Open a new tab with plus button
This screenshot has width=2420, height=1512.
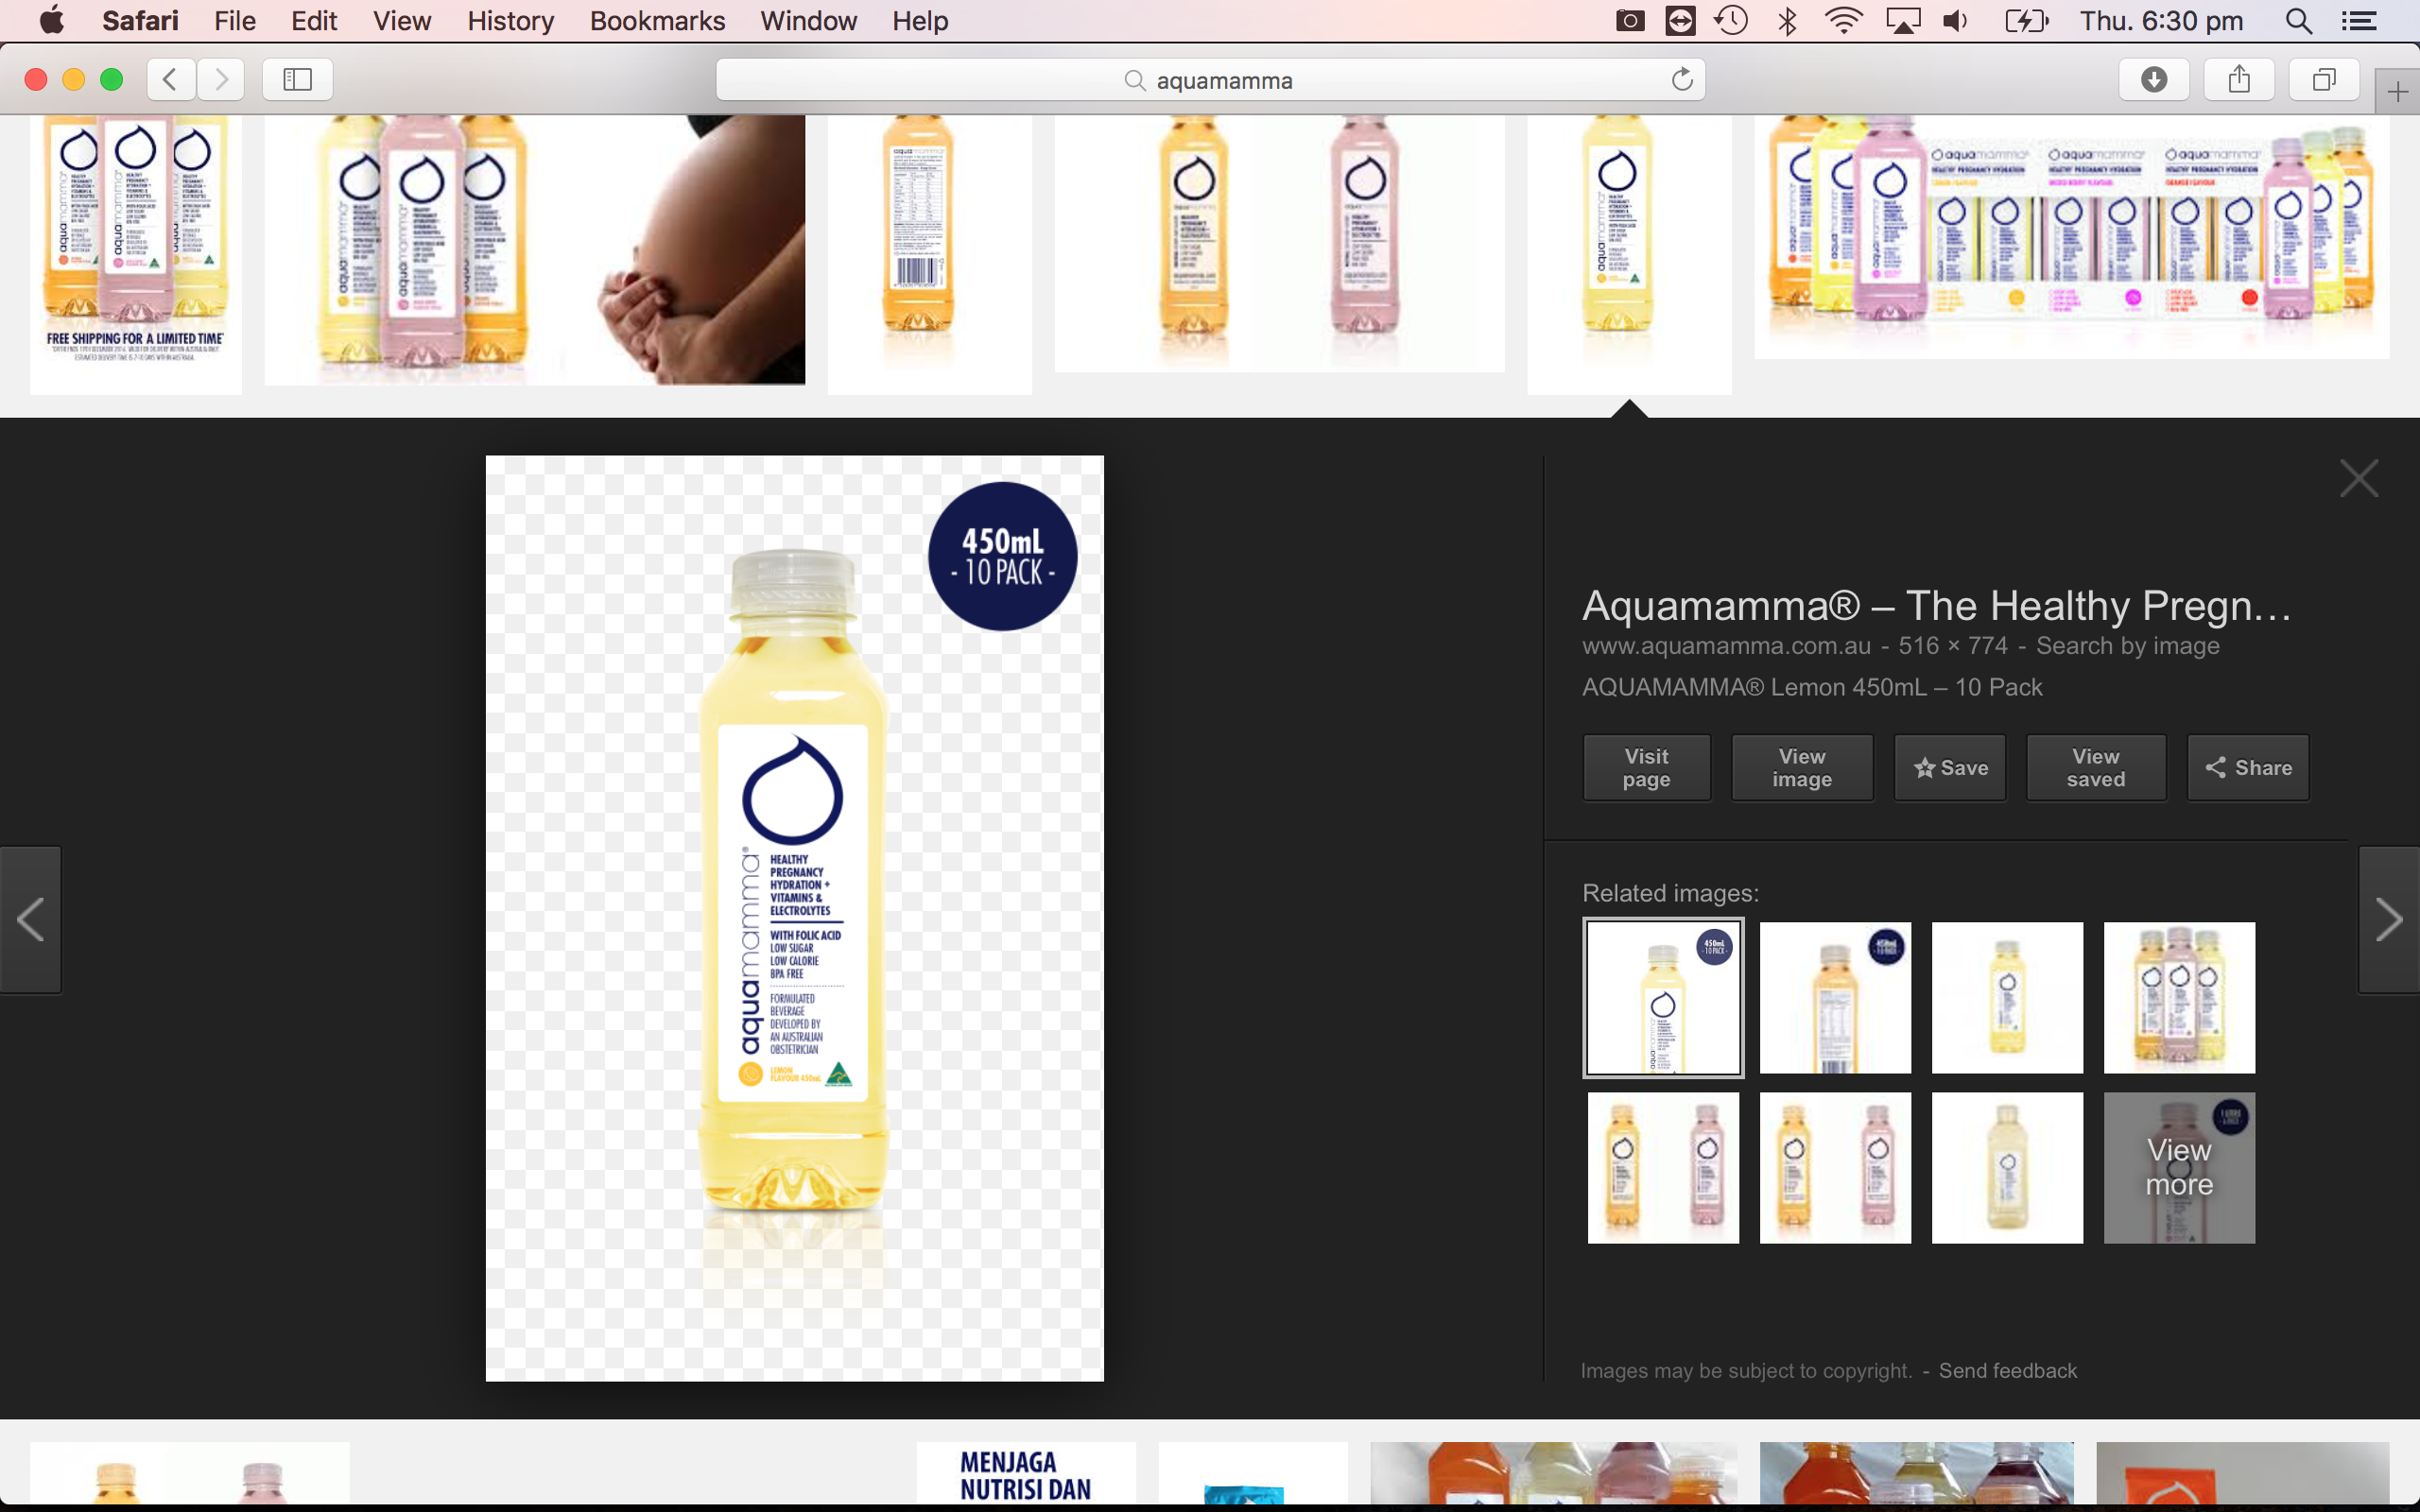click(2397, 93)
